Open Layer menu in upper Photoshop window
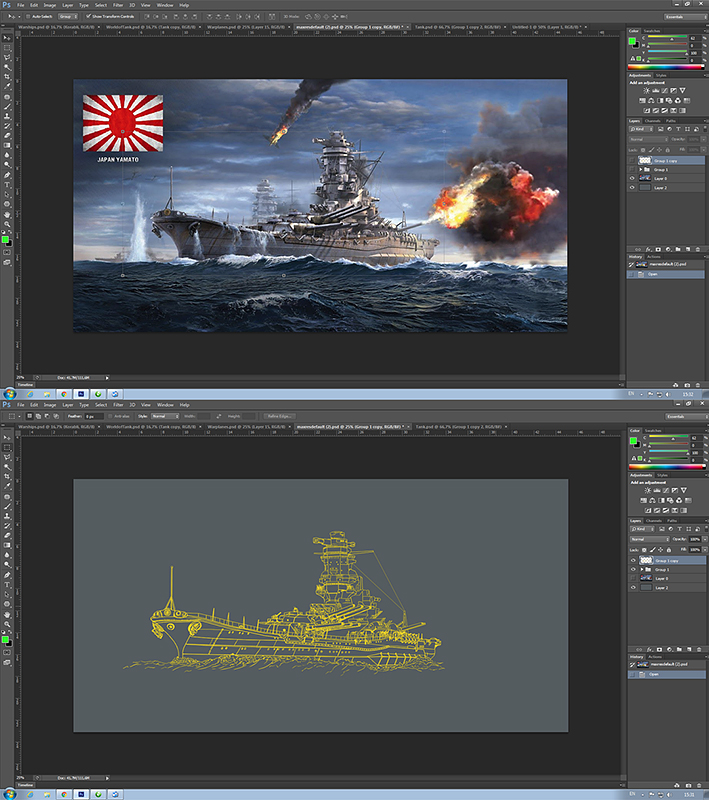 (68, 5)
